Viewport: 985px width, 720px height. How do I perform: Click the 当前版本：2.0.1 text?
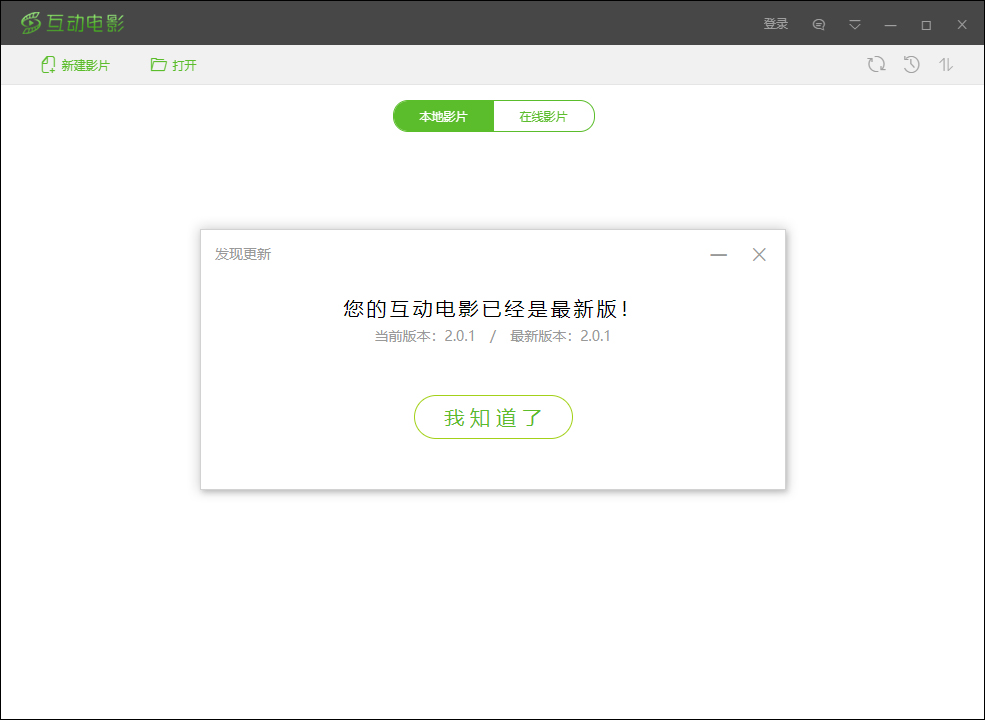425,336
